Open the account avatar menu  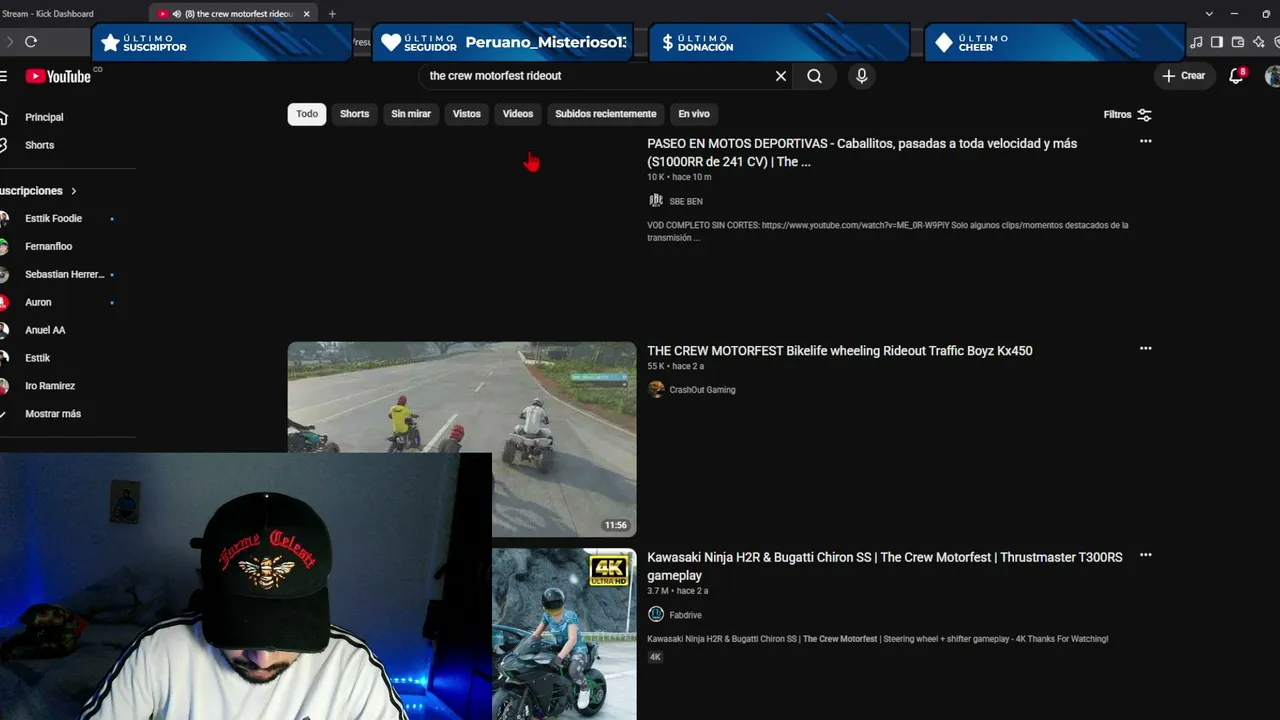(x=1273, y=76)
